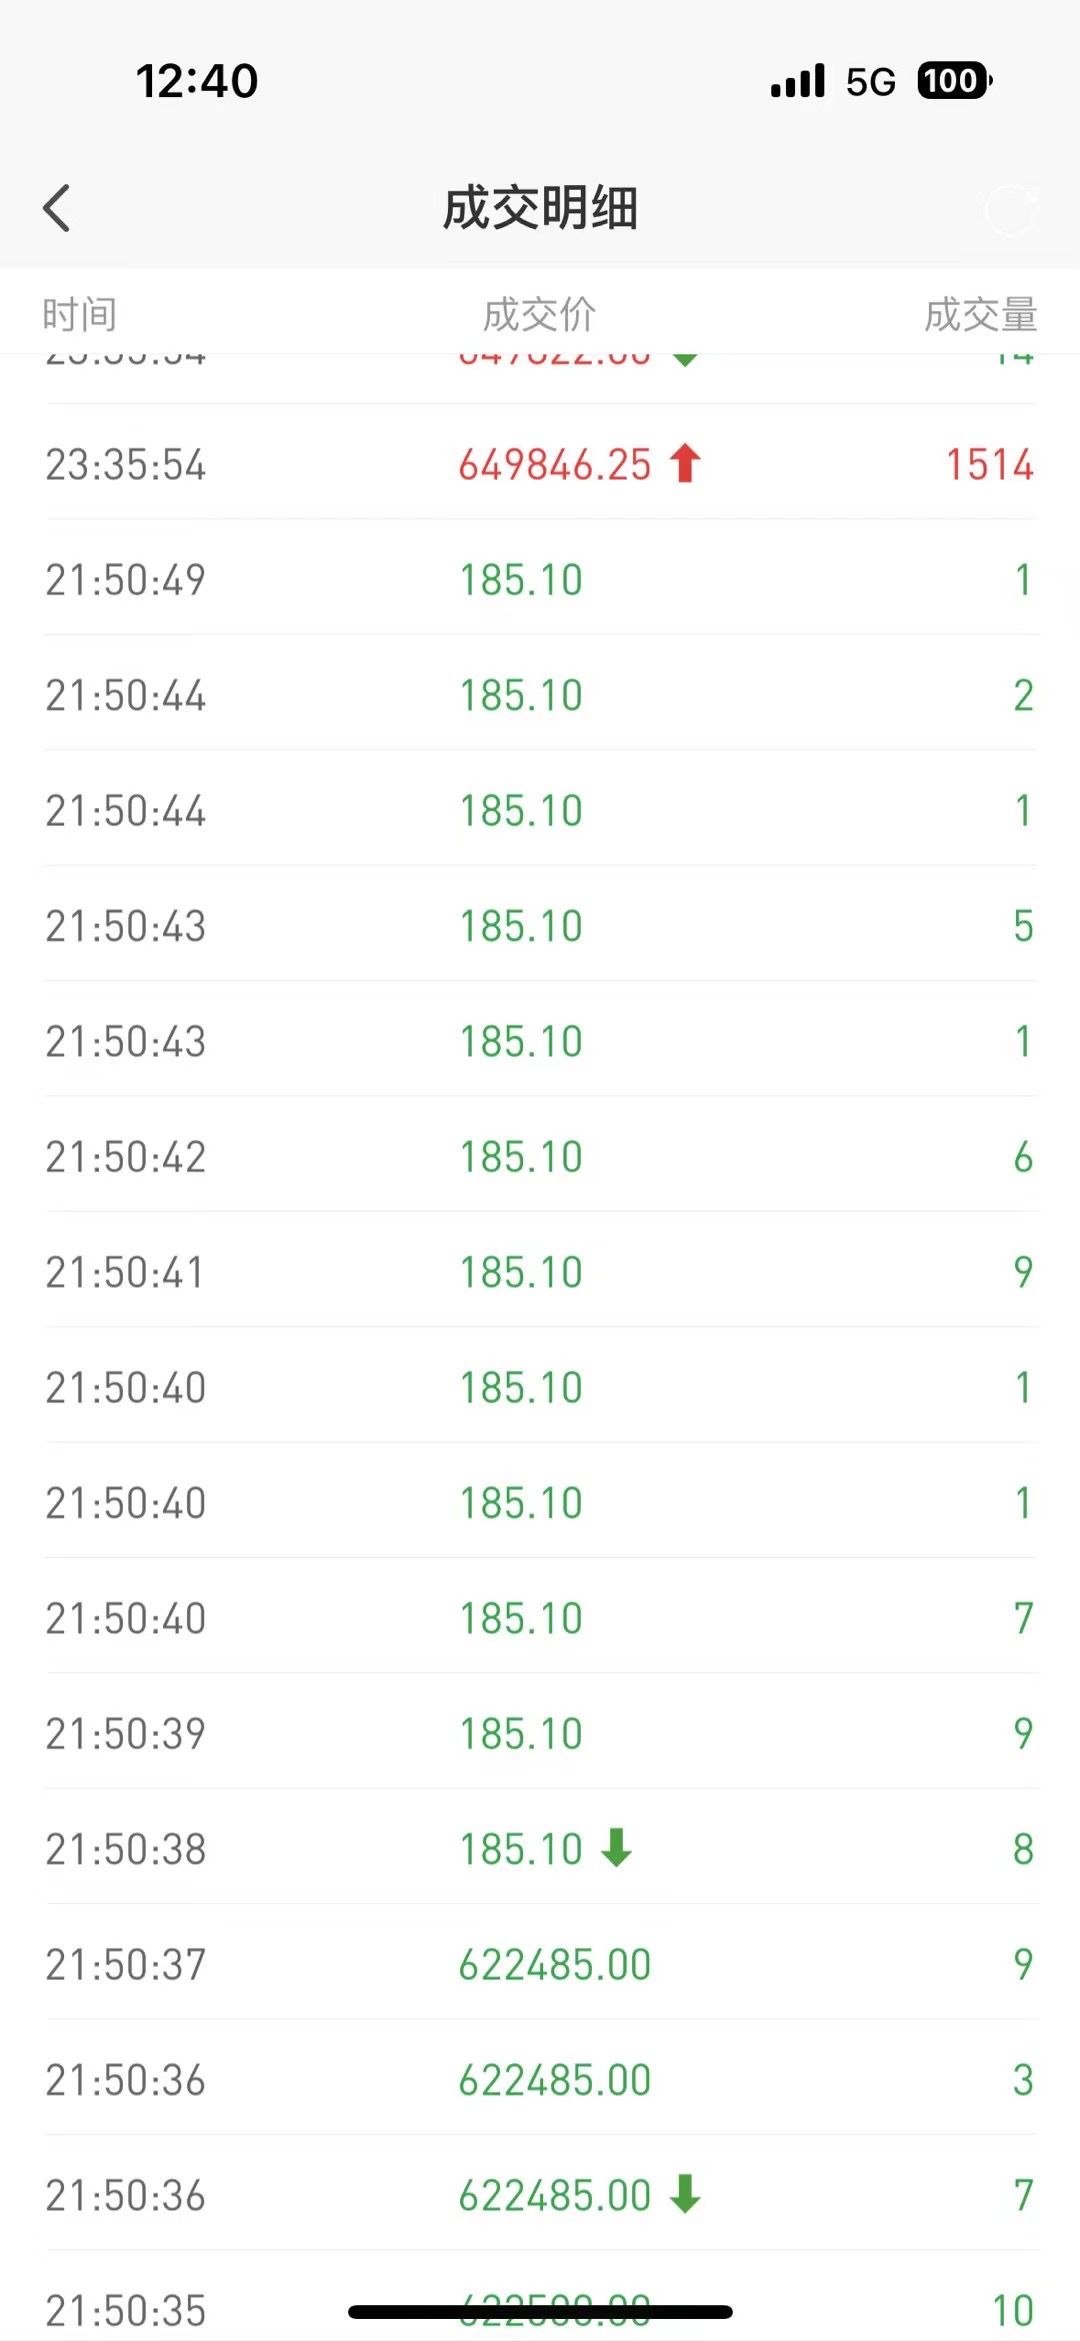This screenshot has width=1080, height=2341.
Task: Tap red up arrow beside 649846.25
Action: coord(686,464)
